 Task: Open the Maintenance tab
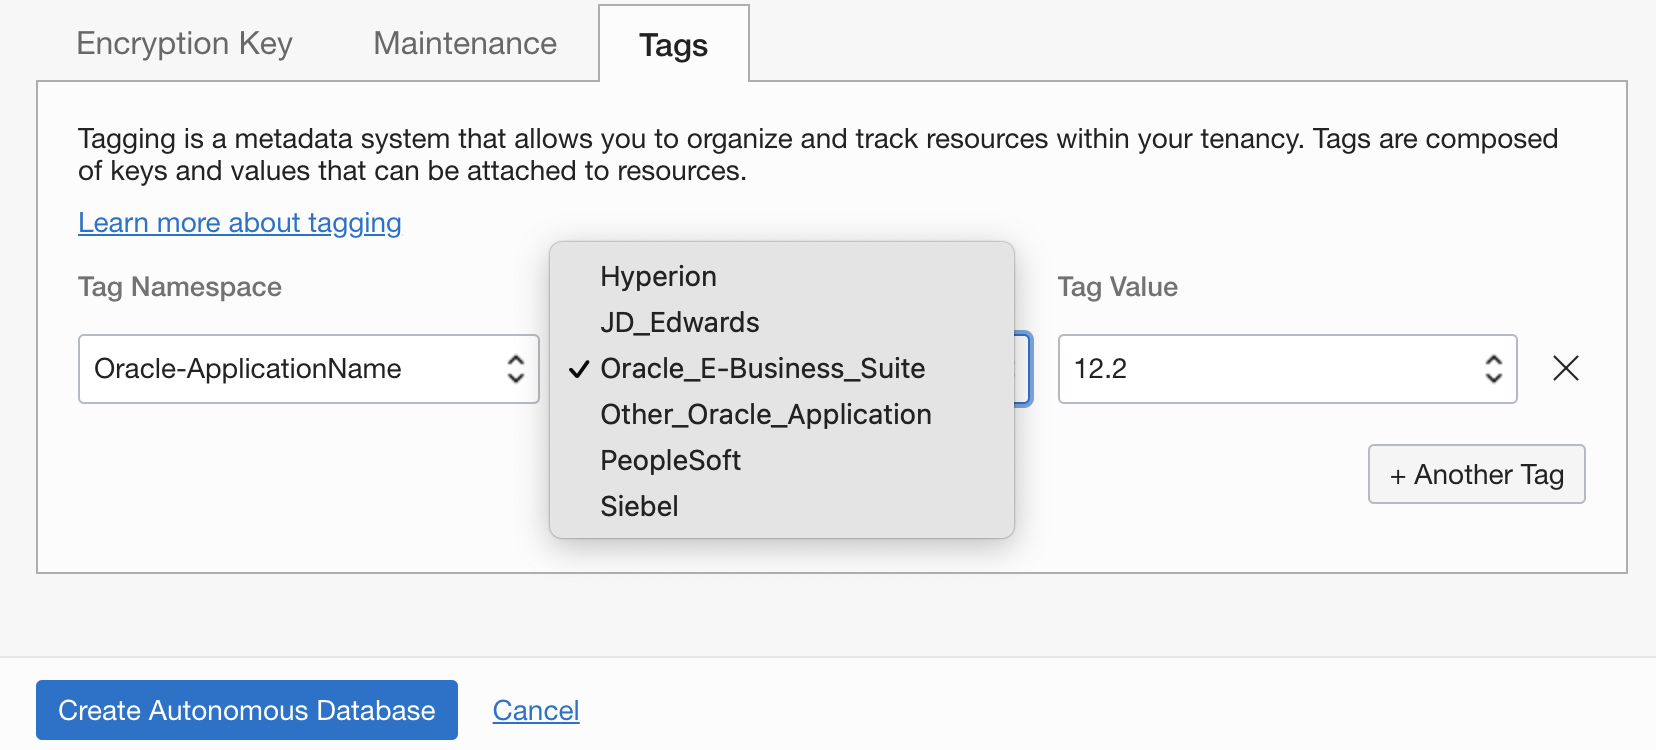tap(465, 44)
